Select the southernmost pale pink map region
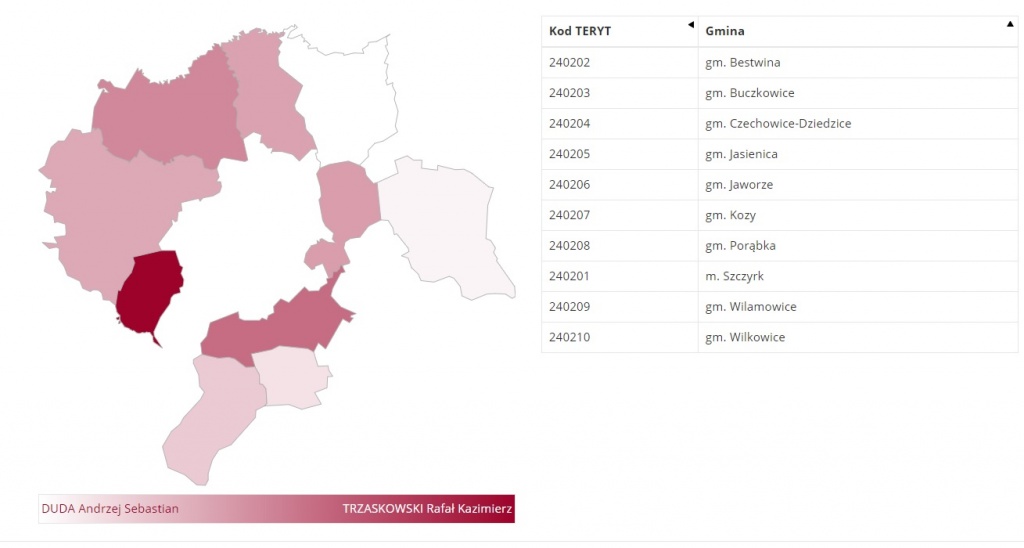The width and height of the screenshot is (1024, 548). 212,418
